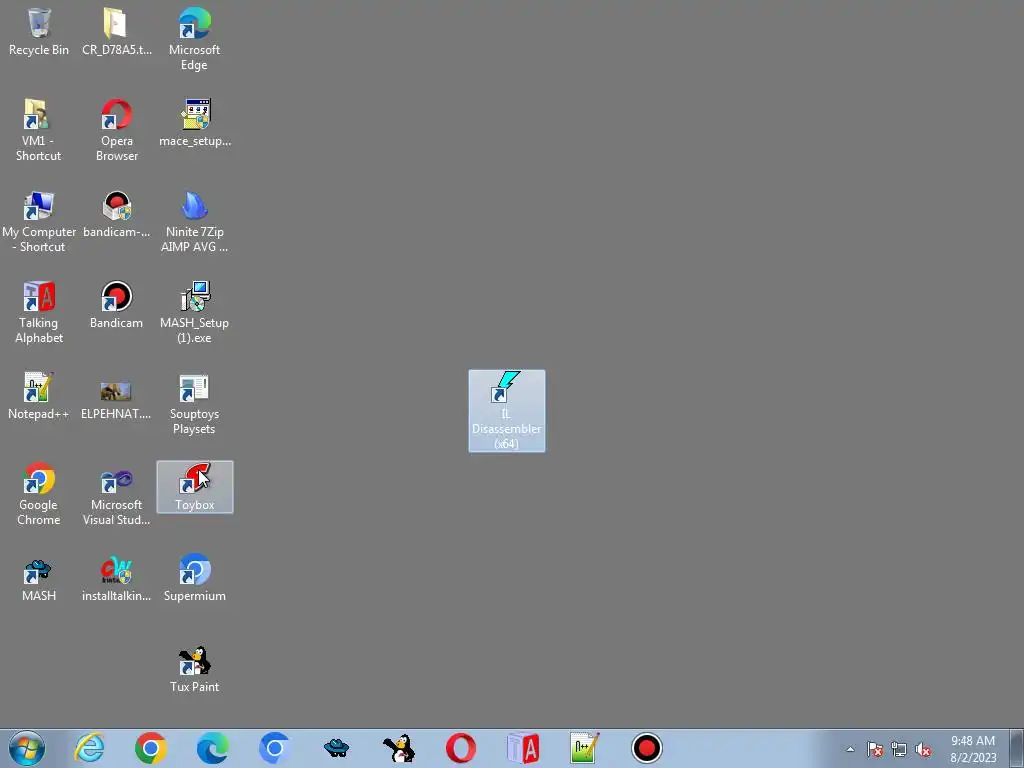Select the bandicam- installer desktop icon
The image size is (1024, 768).
pos(116,214)
